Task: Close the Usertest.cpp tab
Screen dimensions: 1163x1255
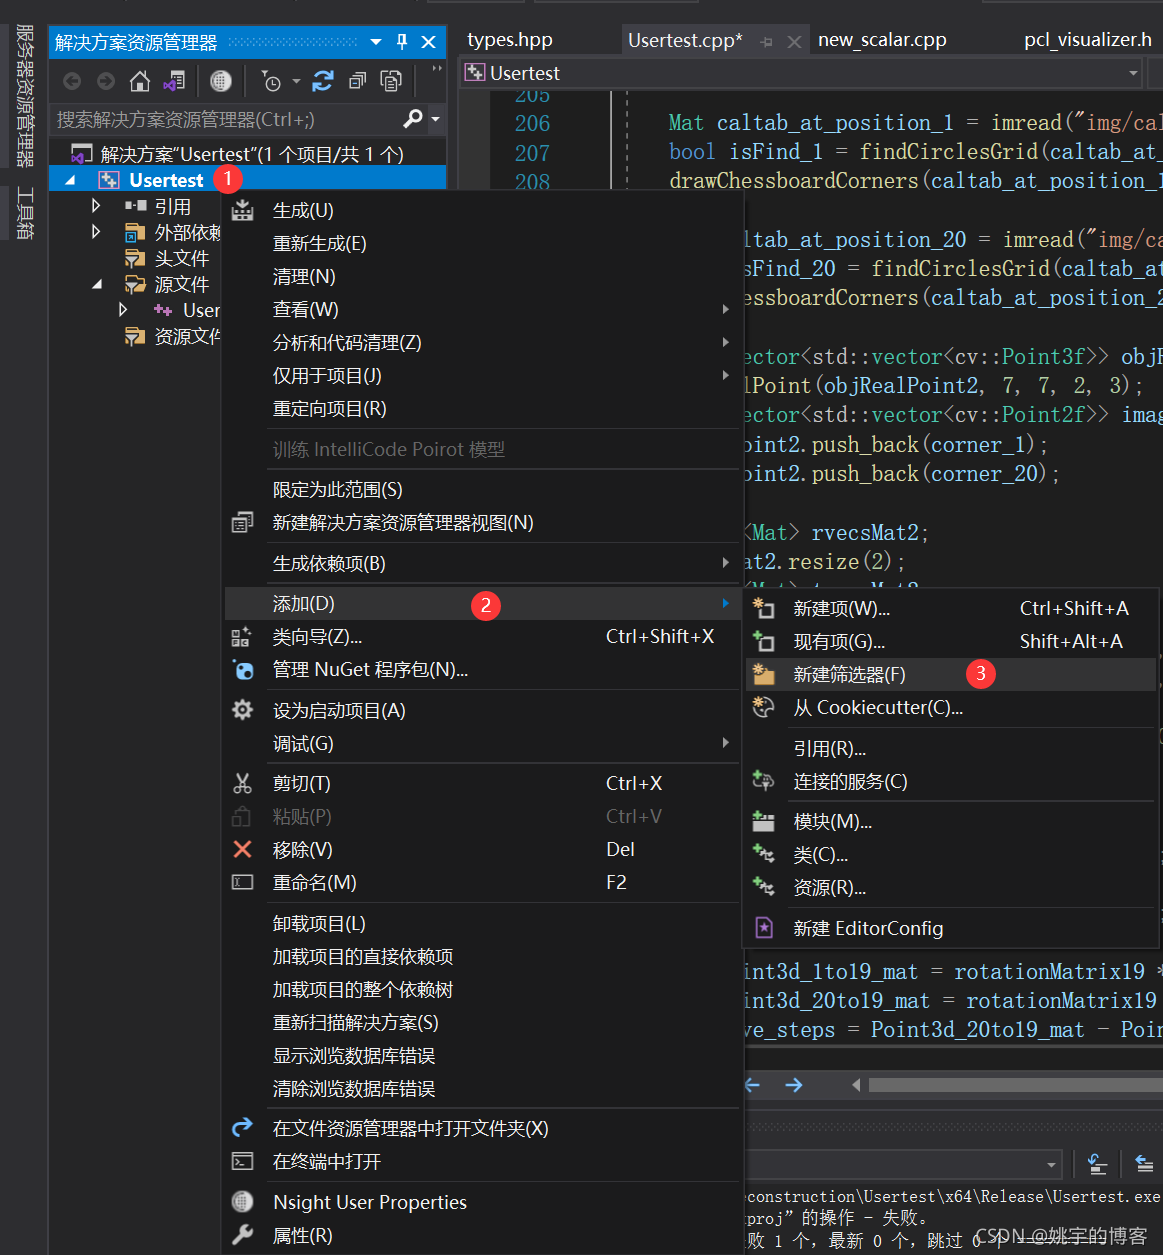Action: coord(794,42)
